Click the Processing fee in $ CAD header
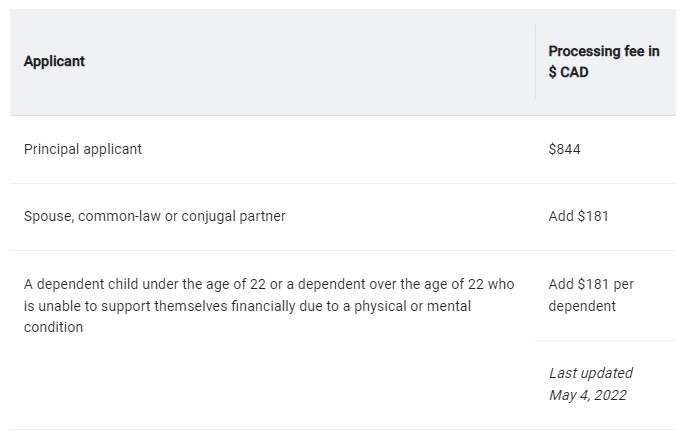Screen dimensions: 689x447 [x=603, y=61]
